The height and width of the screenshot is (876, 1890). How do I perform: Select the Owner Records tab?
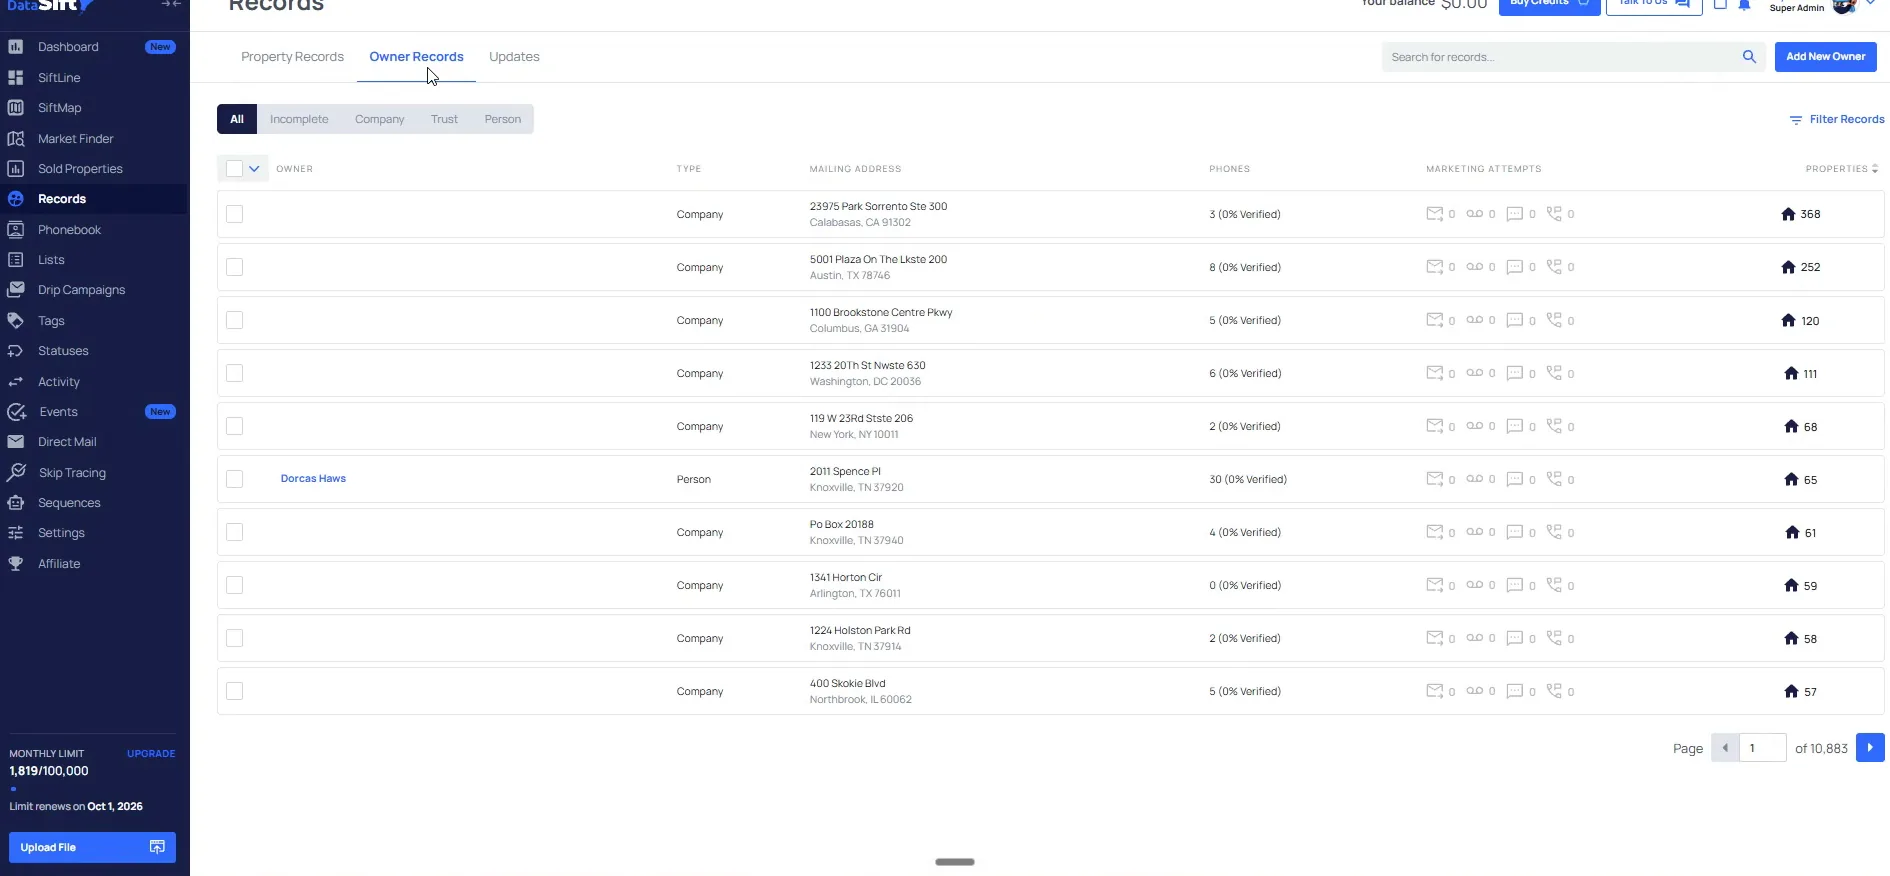click(x=416, y=57)
